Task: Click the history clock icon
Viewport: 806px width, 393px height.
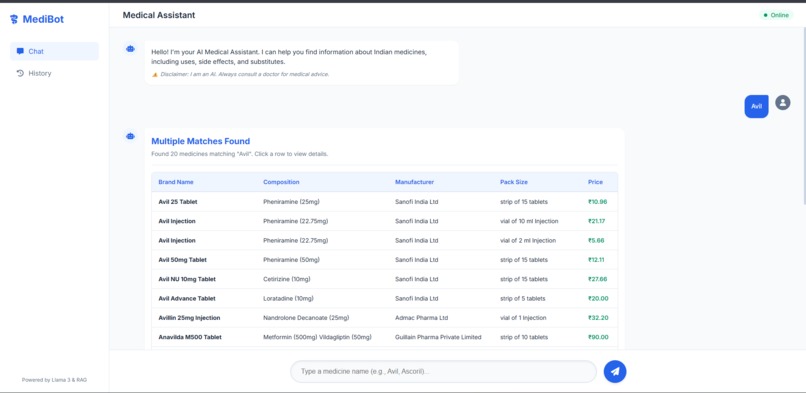Action: [x=20, y=73]
